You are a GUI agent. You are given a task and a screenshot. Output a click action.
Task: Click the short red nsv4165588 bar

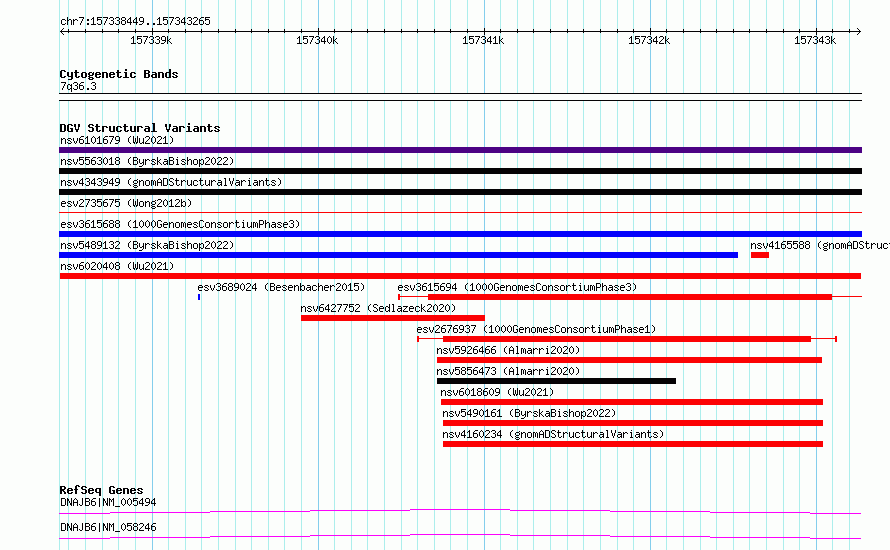(x=759, y=255)
